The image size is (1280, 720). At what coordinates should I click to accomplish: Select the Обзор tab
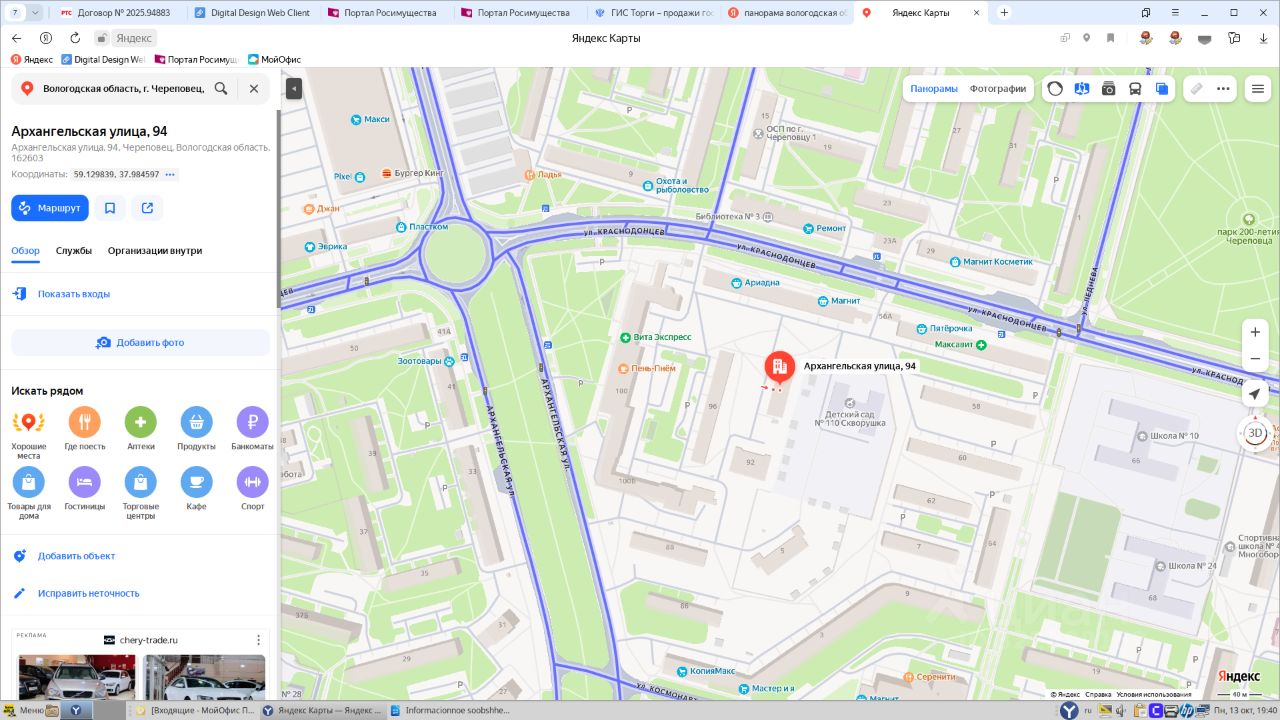click(25, 251)
